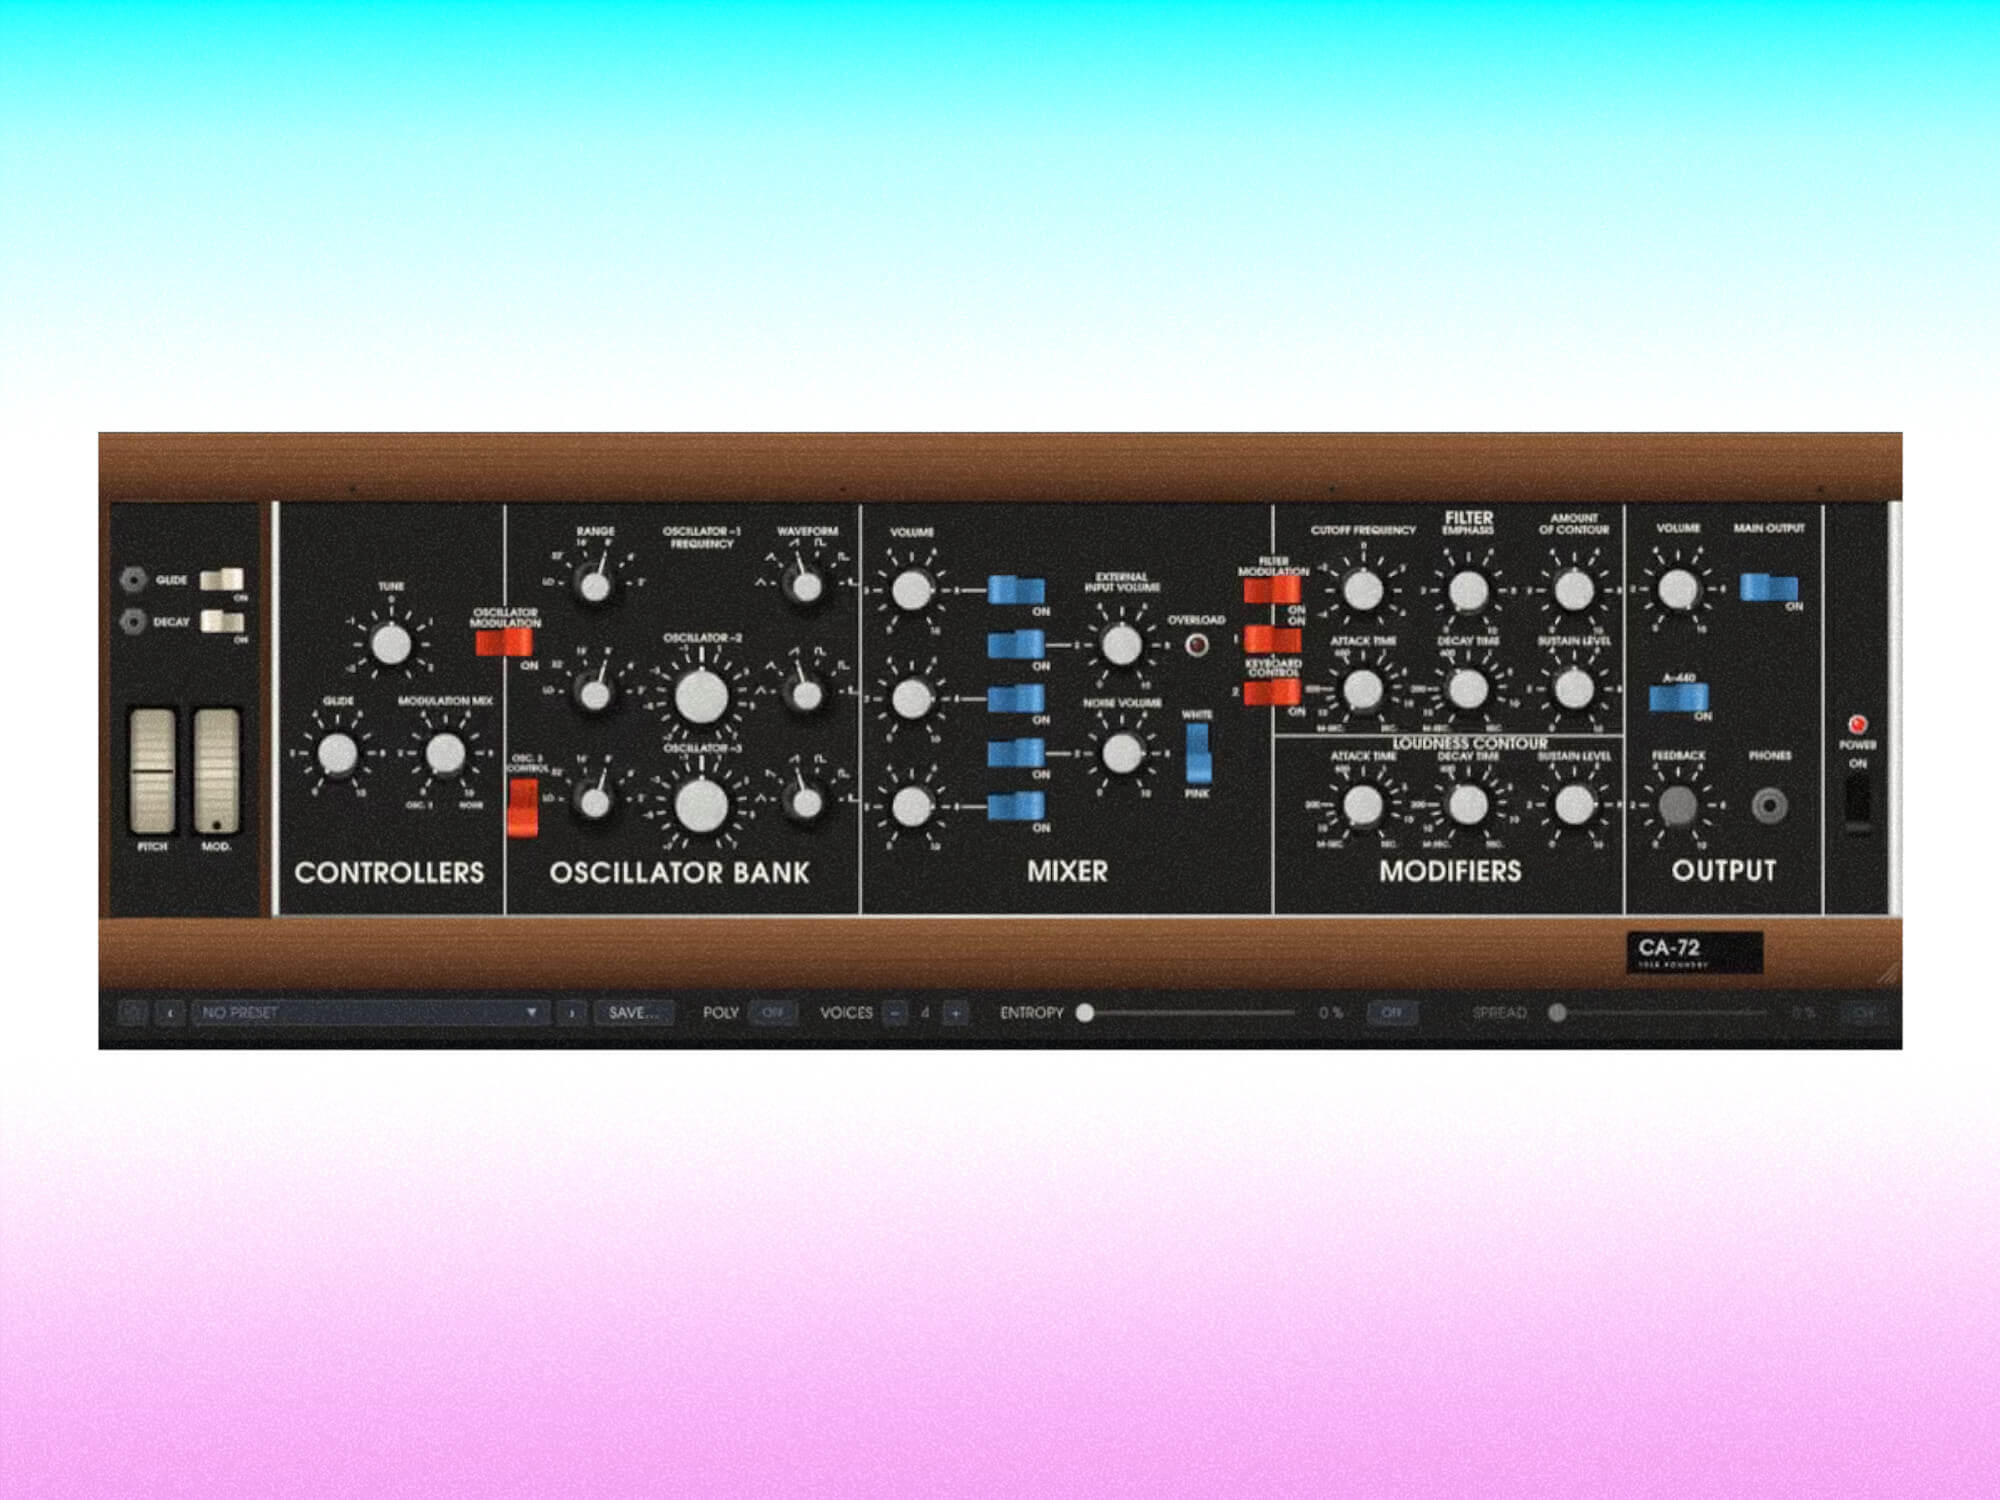Go to the next preset arrow
Image resolution: width=2000 pixels, height=1500 pixels.
pyautogui.click(x=571, y=1013)
